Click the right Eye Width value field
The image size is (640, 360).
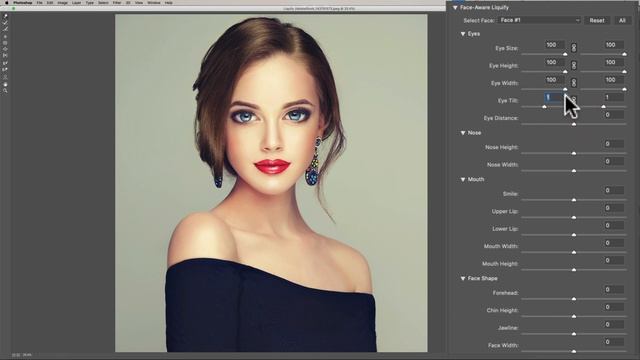tap(613, 80)
